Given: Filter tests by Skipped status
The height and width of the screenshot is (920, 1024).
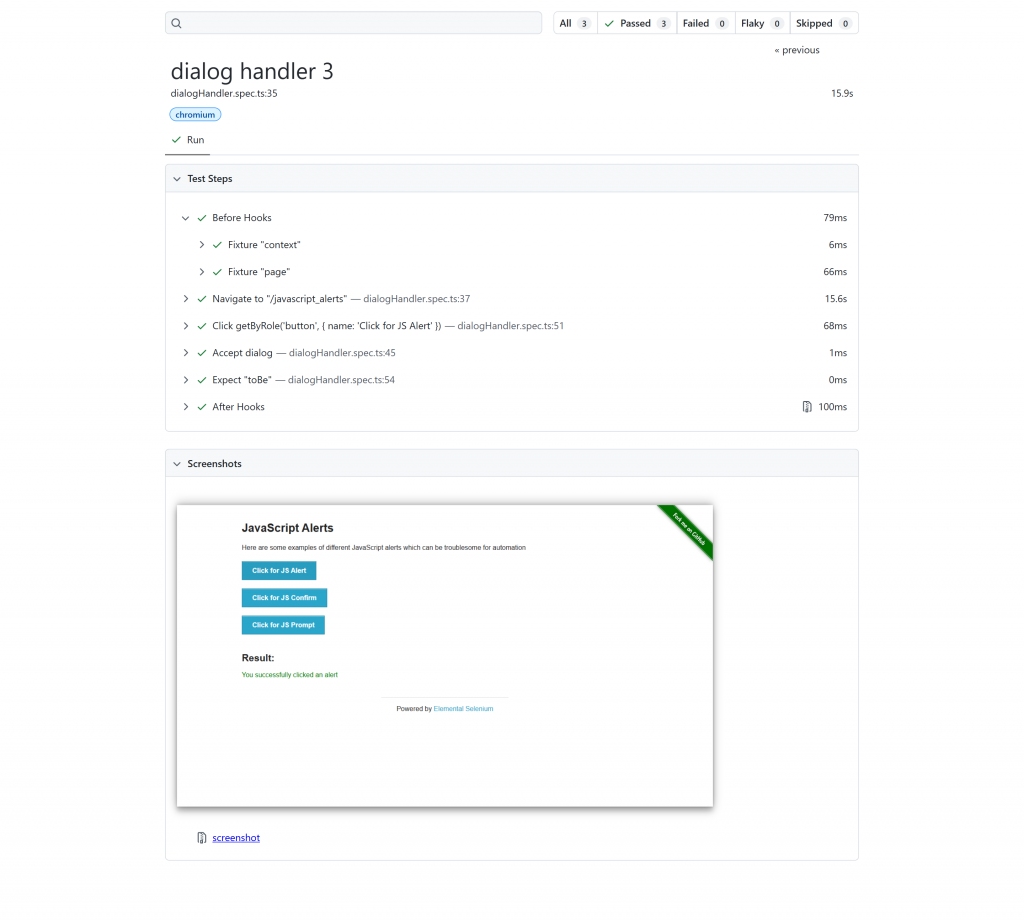Looking at the screenshot, I should 824,24.
